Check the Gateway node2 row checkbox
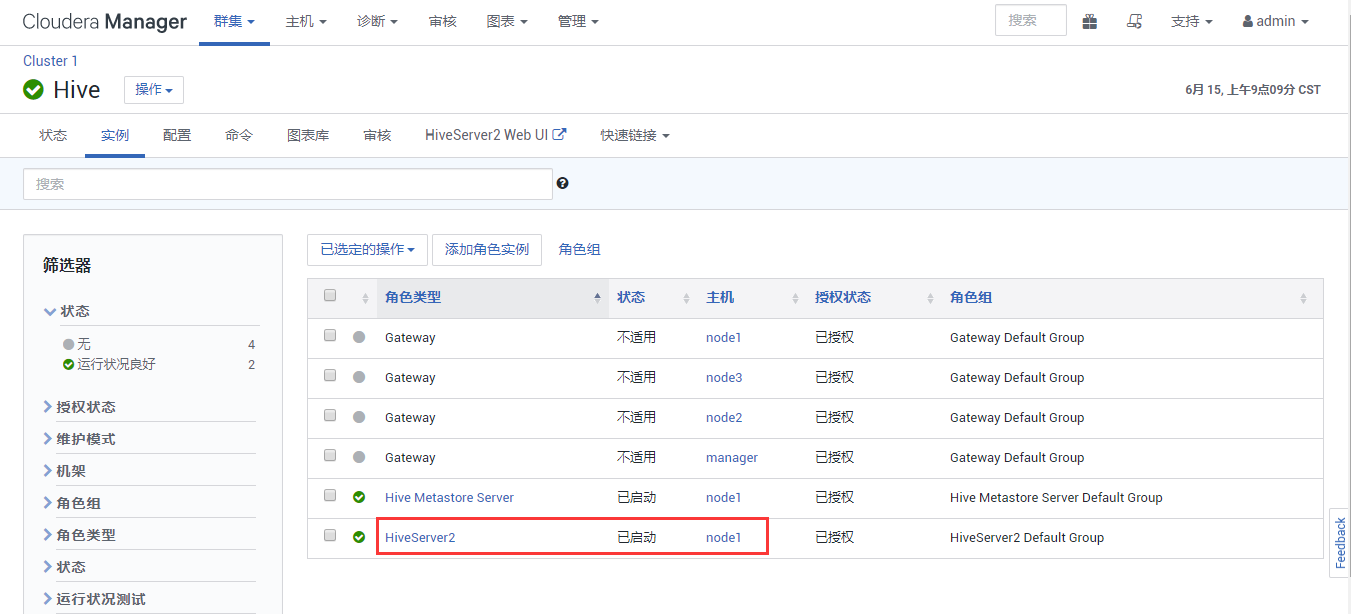Screen dimensions: 1351x614 [x=330, y=415]
